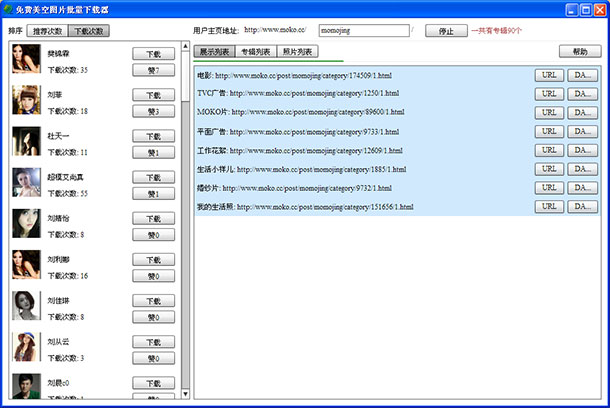Click the green app icon in the title bar

click(8, 9)
